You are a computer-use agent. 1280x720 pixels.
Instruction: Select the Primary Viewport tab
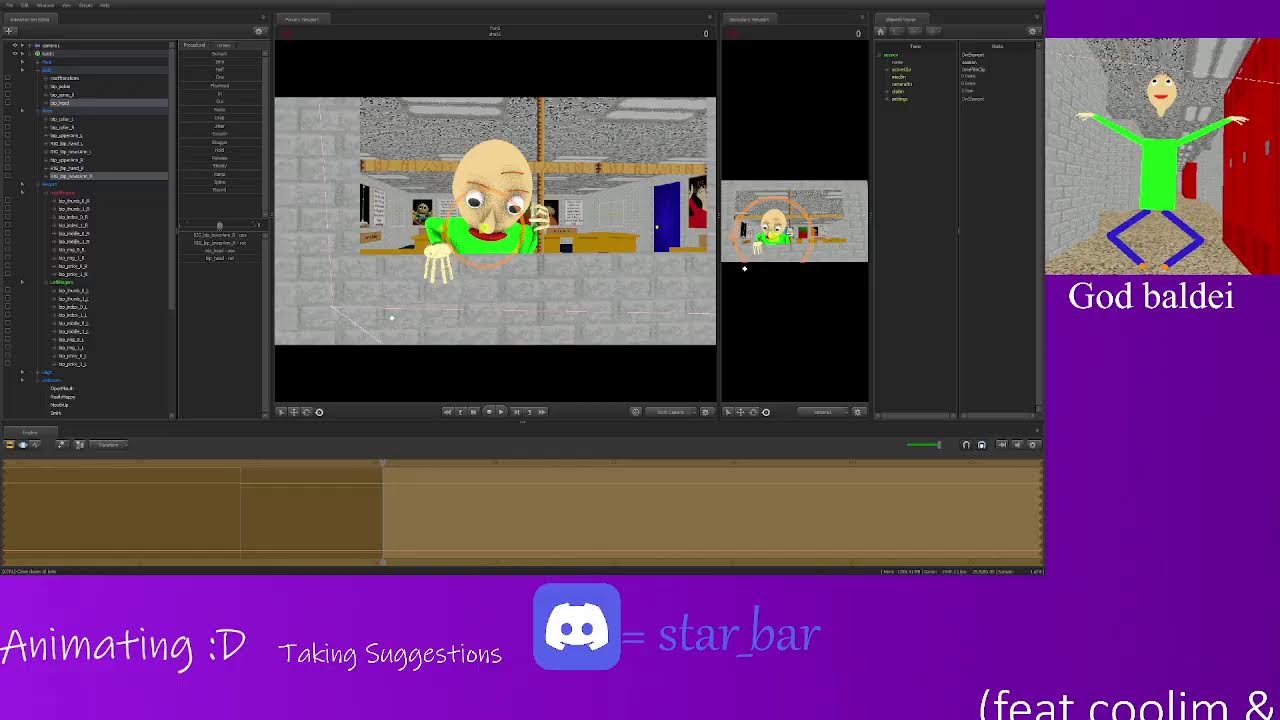[301, 19]
